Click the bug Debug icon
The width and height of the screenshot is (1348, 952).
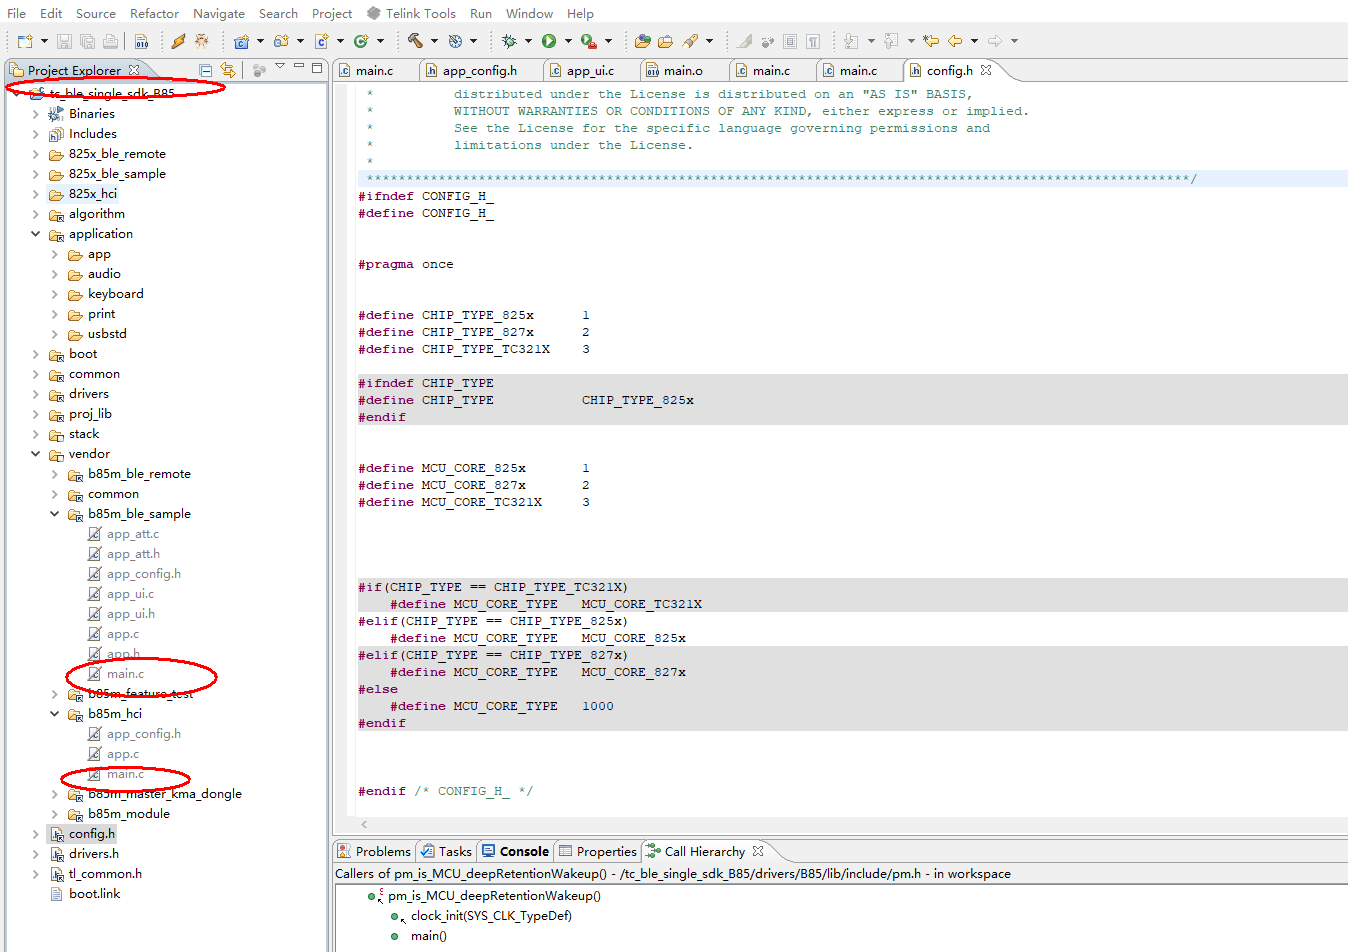(x=509, y=41)
